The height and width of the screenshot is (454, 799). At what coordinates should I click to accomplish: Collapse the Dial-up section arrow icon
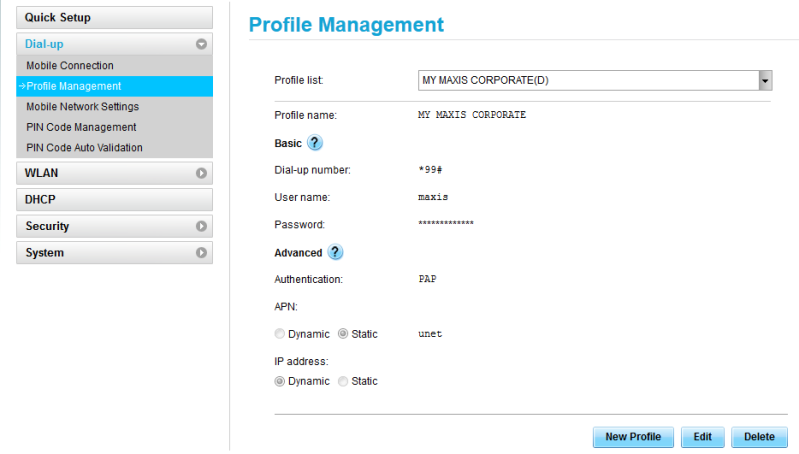pyautogui.click(x=201, y=44)
